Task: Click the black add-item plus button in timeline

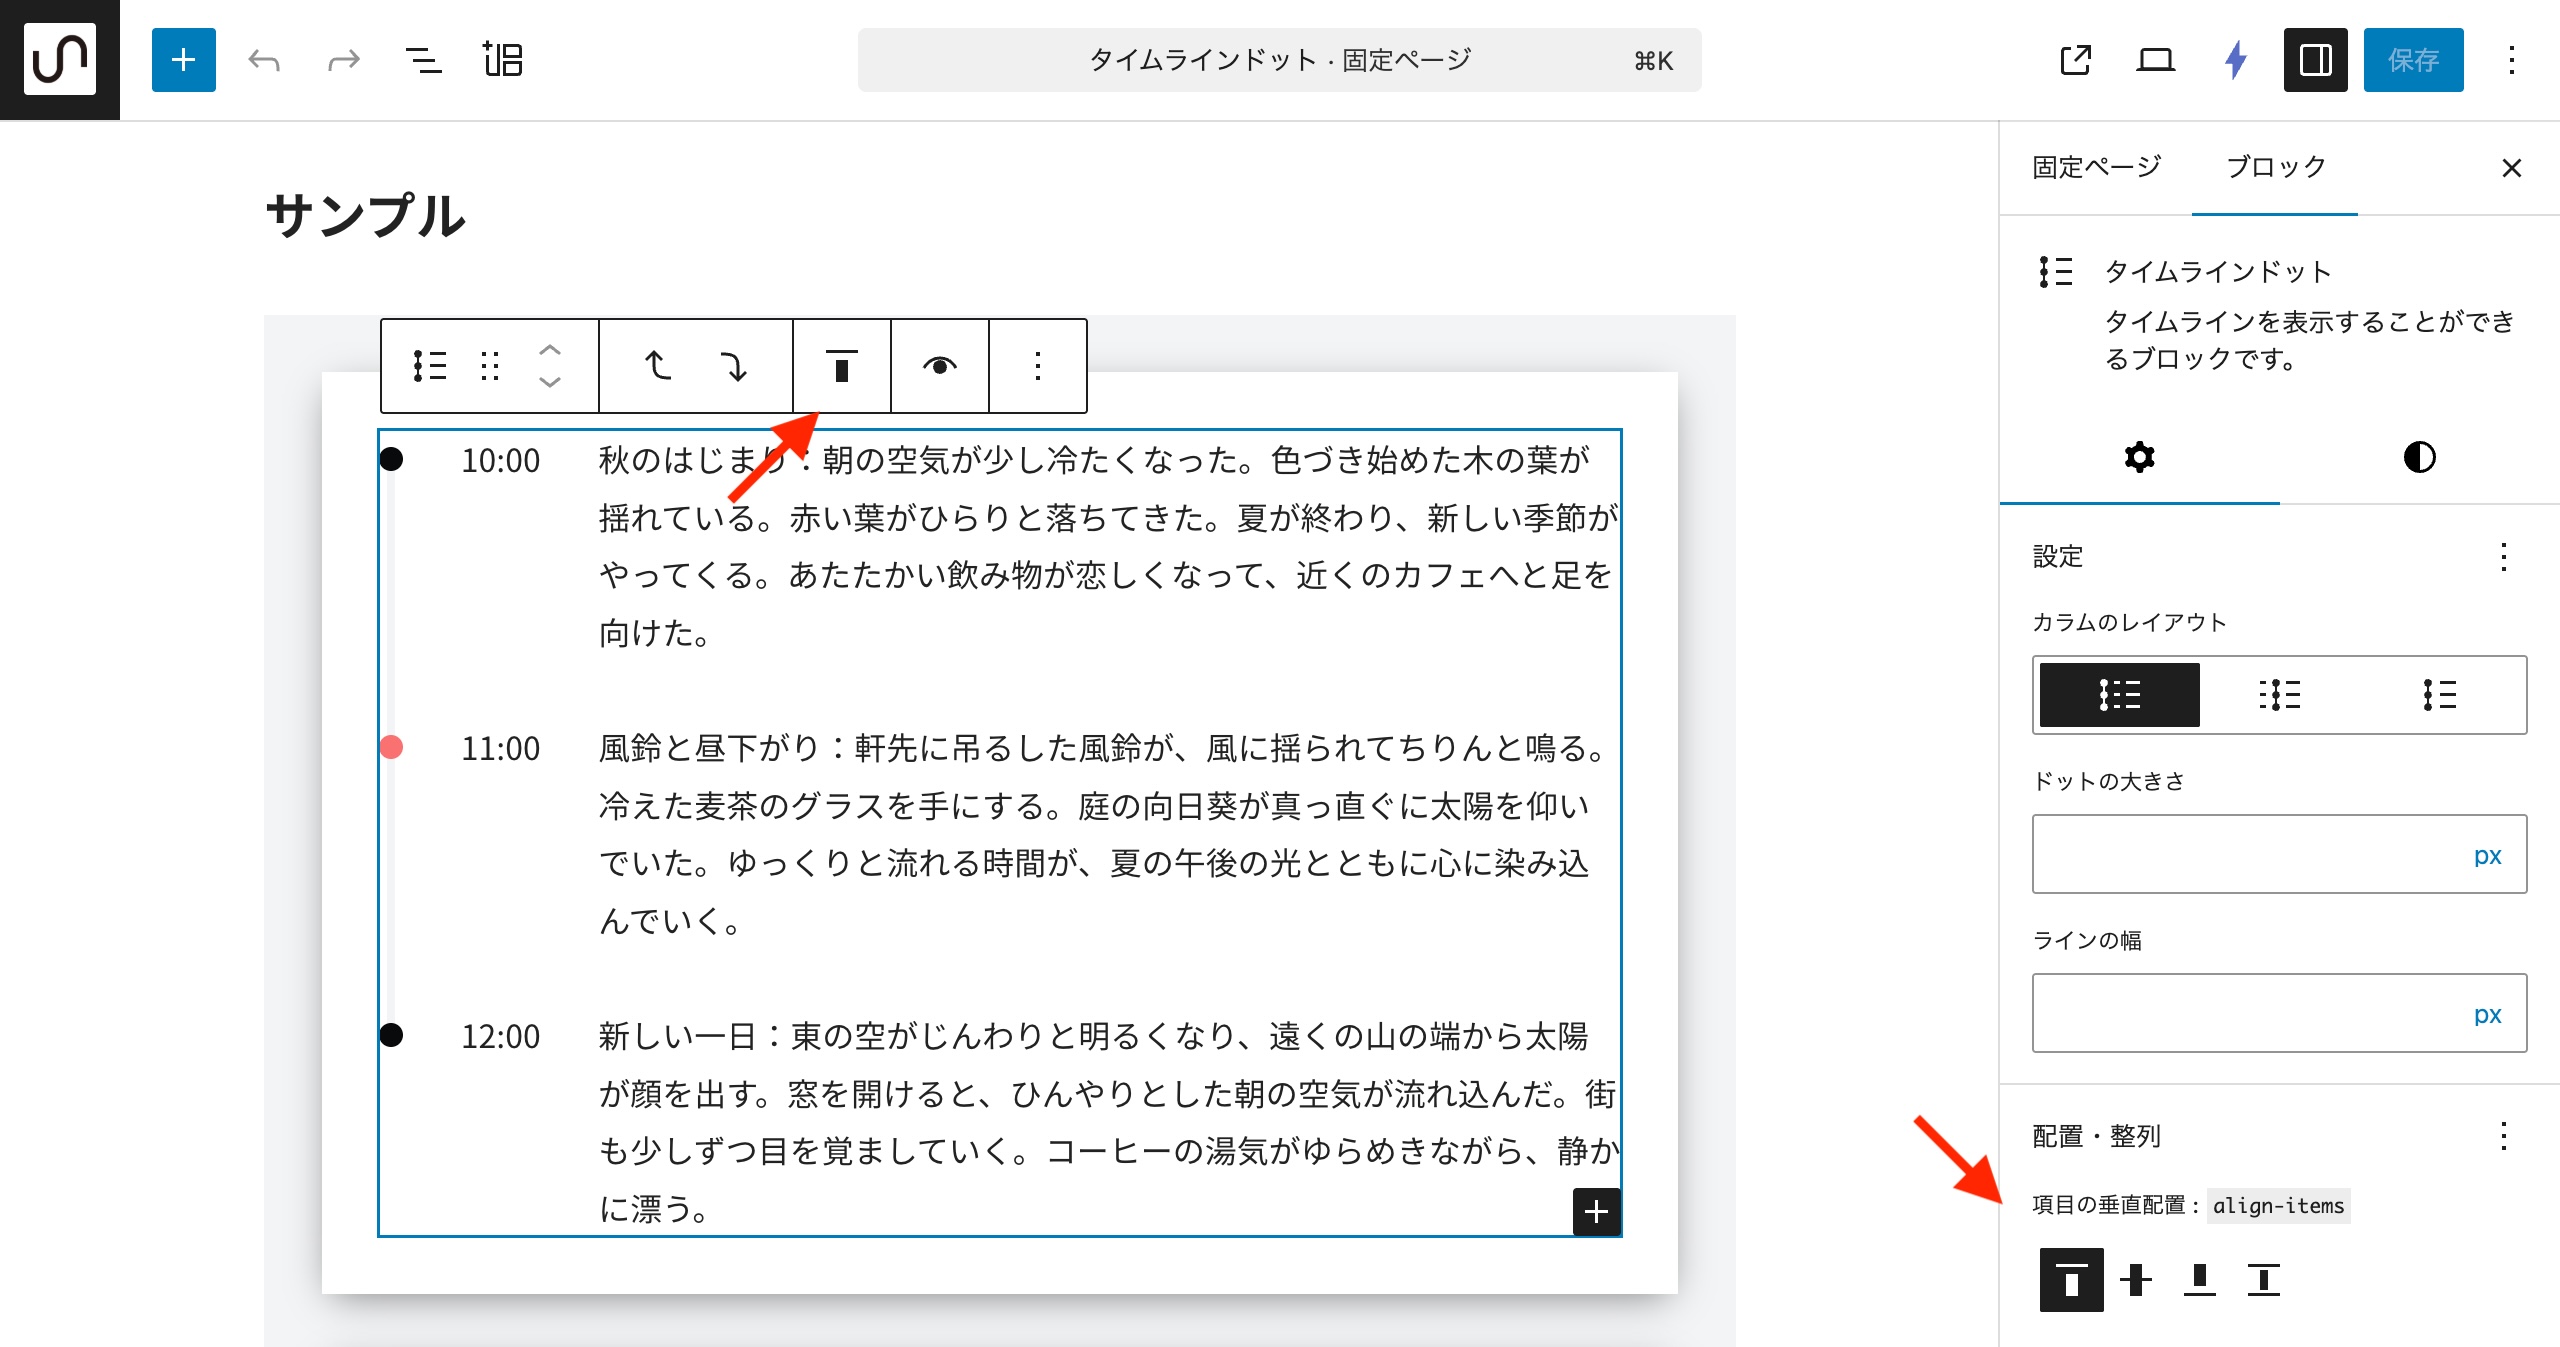Action: point(1596,1212)
